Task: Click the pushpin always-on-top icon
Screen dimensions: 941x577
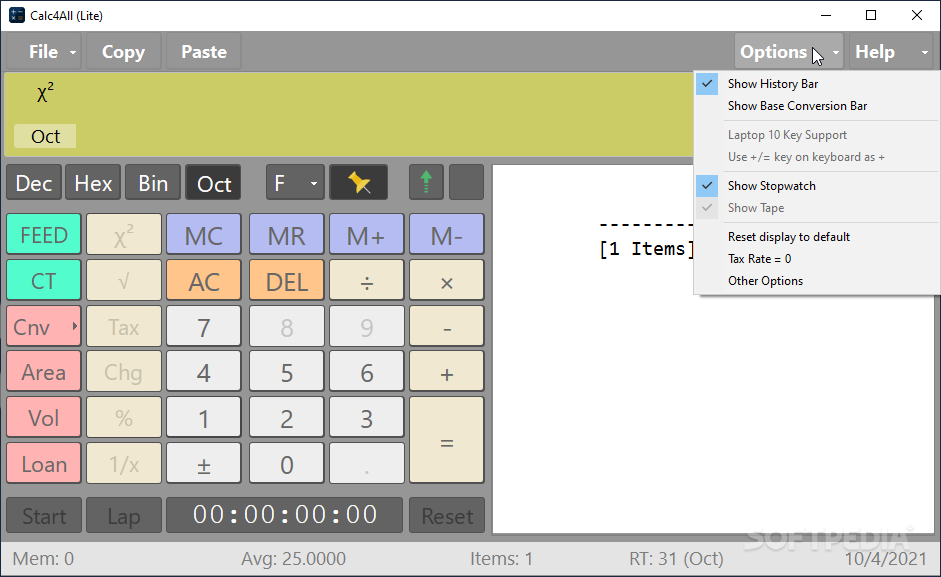Action: 358,183
